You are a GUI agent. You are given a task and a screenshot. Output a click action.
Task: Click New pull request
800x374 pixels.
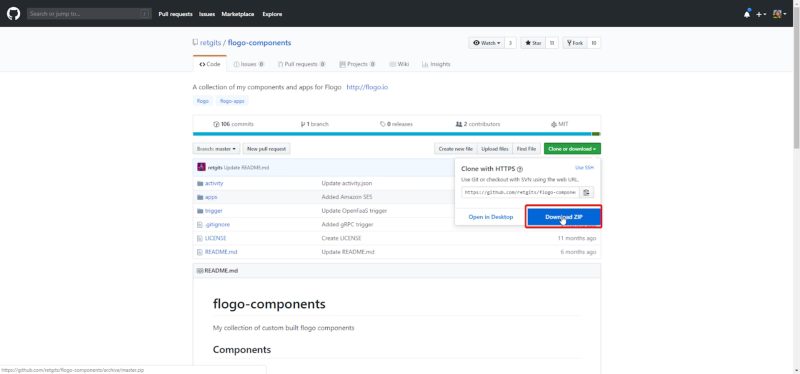(x=266, y=149)
